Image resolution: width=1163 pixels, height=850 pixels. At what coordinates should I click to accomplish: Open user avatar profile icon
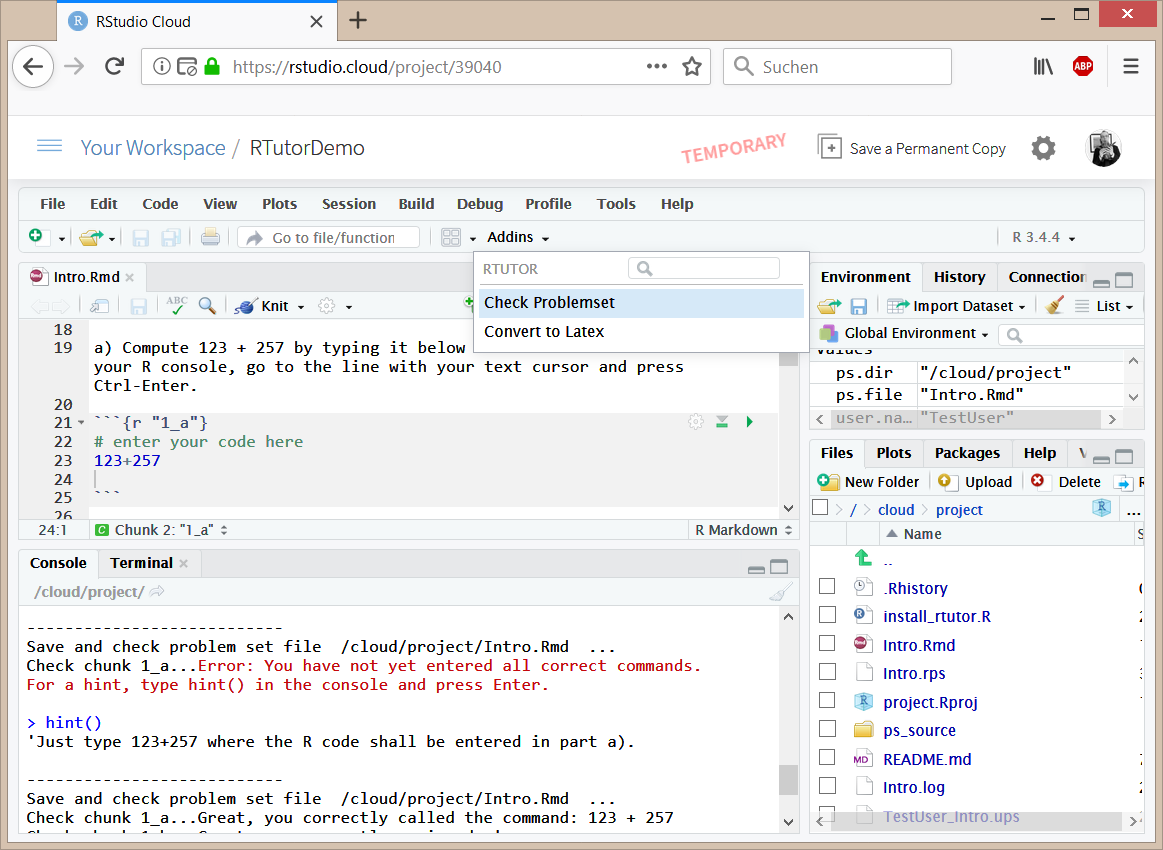[x=1103, y=148]
